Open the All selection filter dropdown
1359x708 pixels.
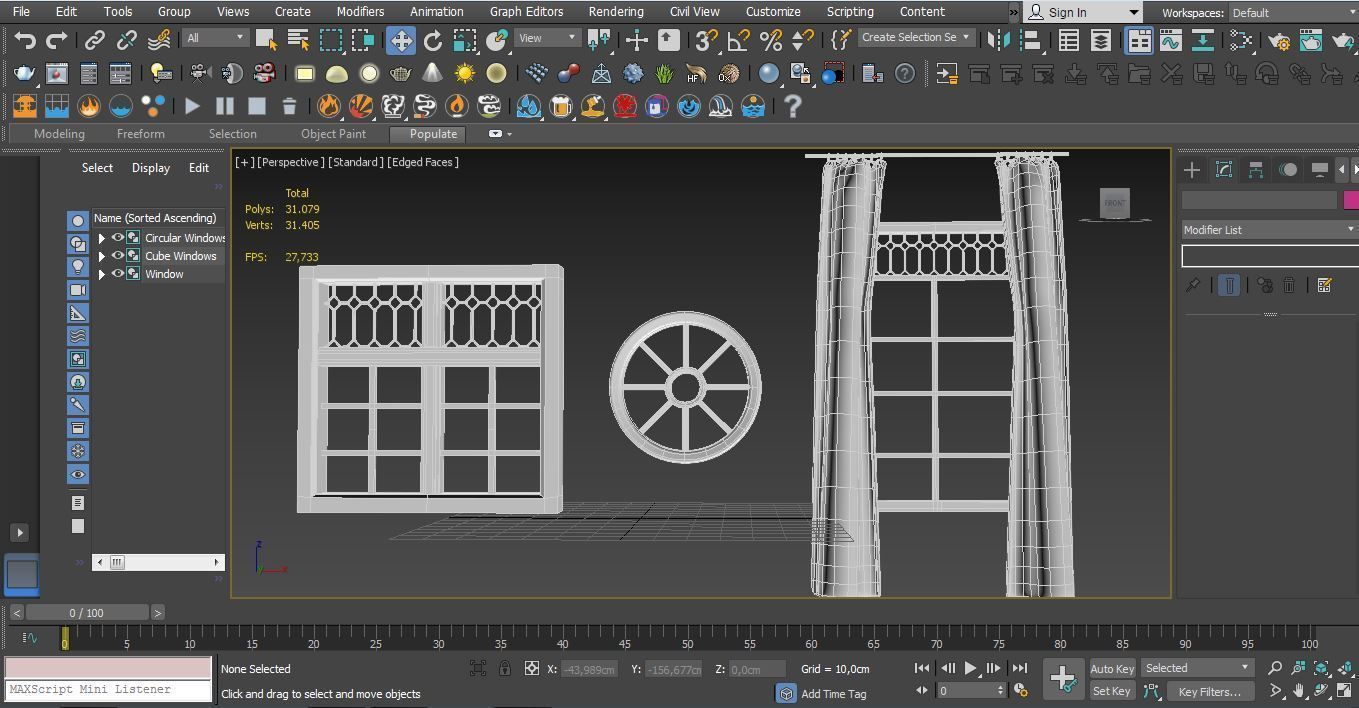(215, 37)
